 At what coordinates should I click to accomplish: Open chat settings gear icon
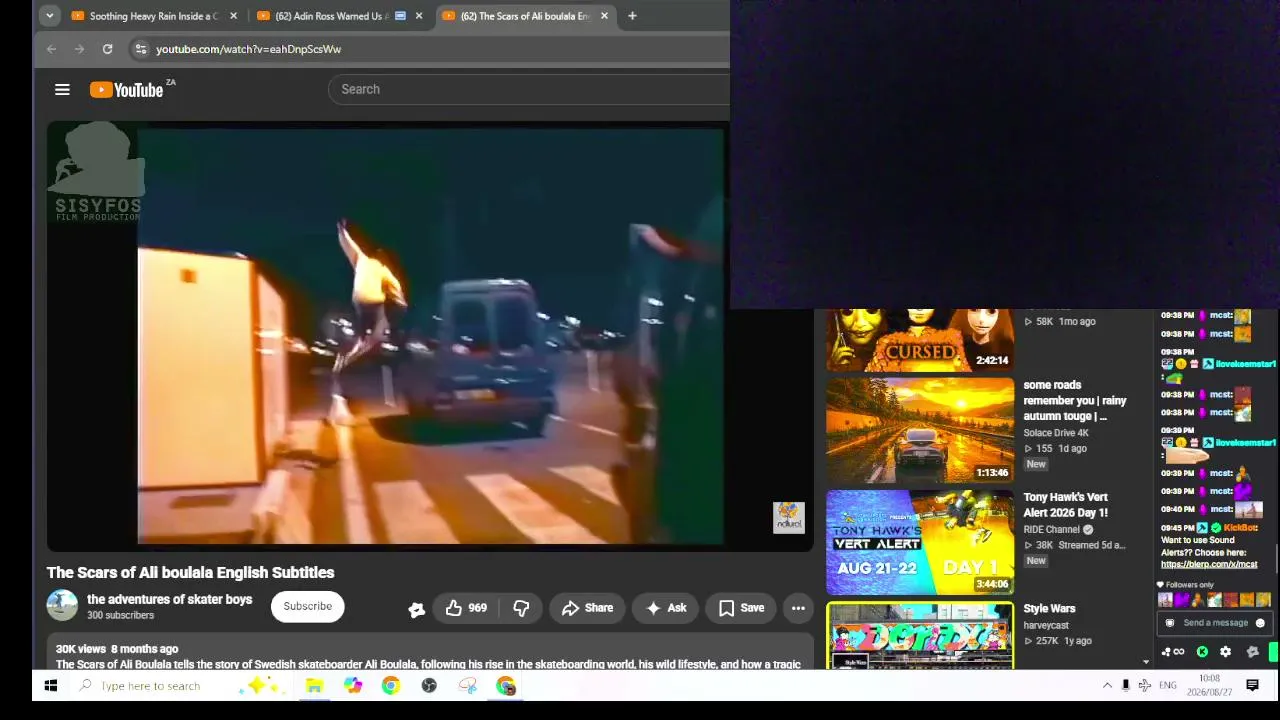(x=1225, y=652)
